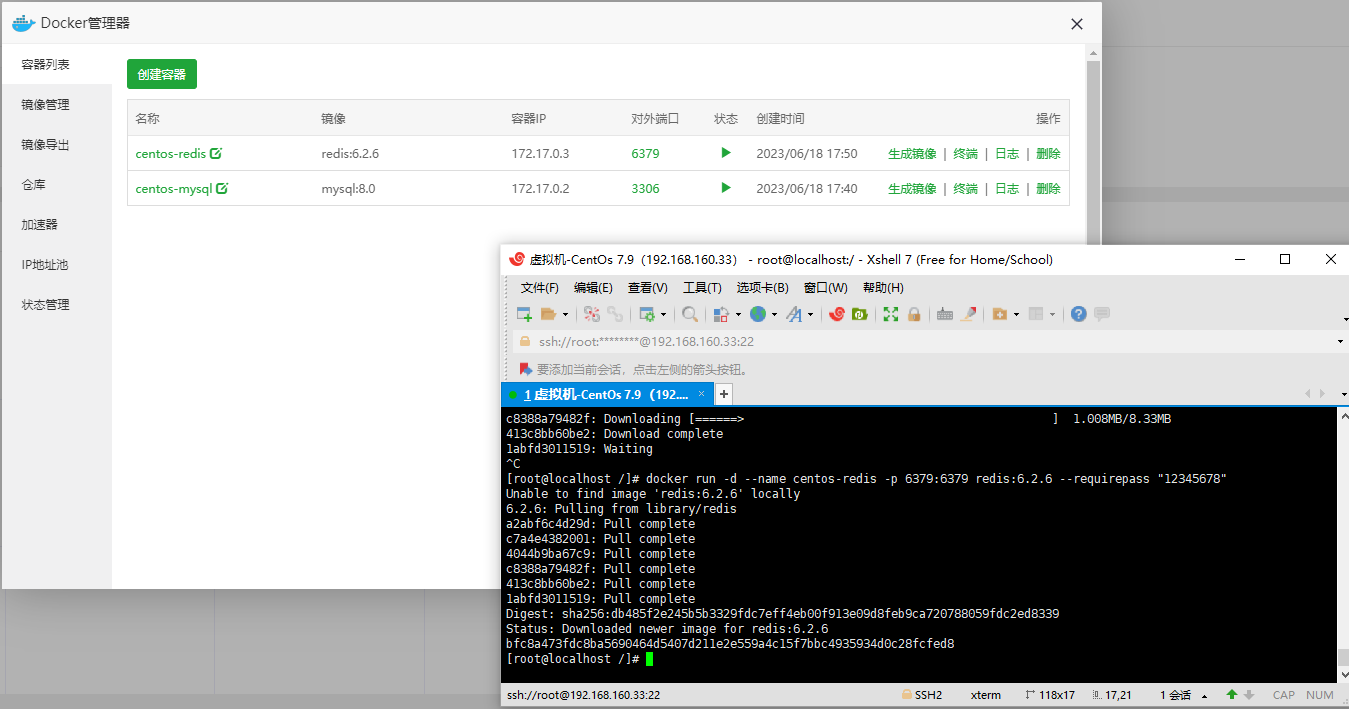Launch Xftp via green toolbar icon

point(859,314)
